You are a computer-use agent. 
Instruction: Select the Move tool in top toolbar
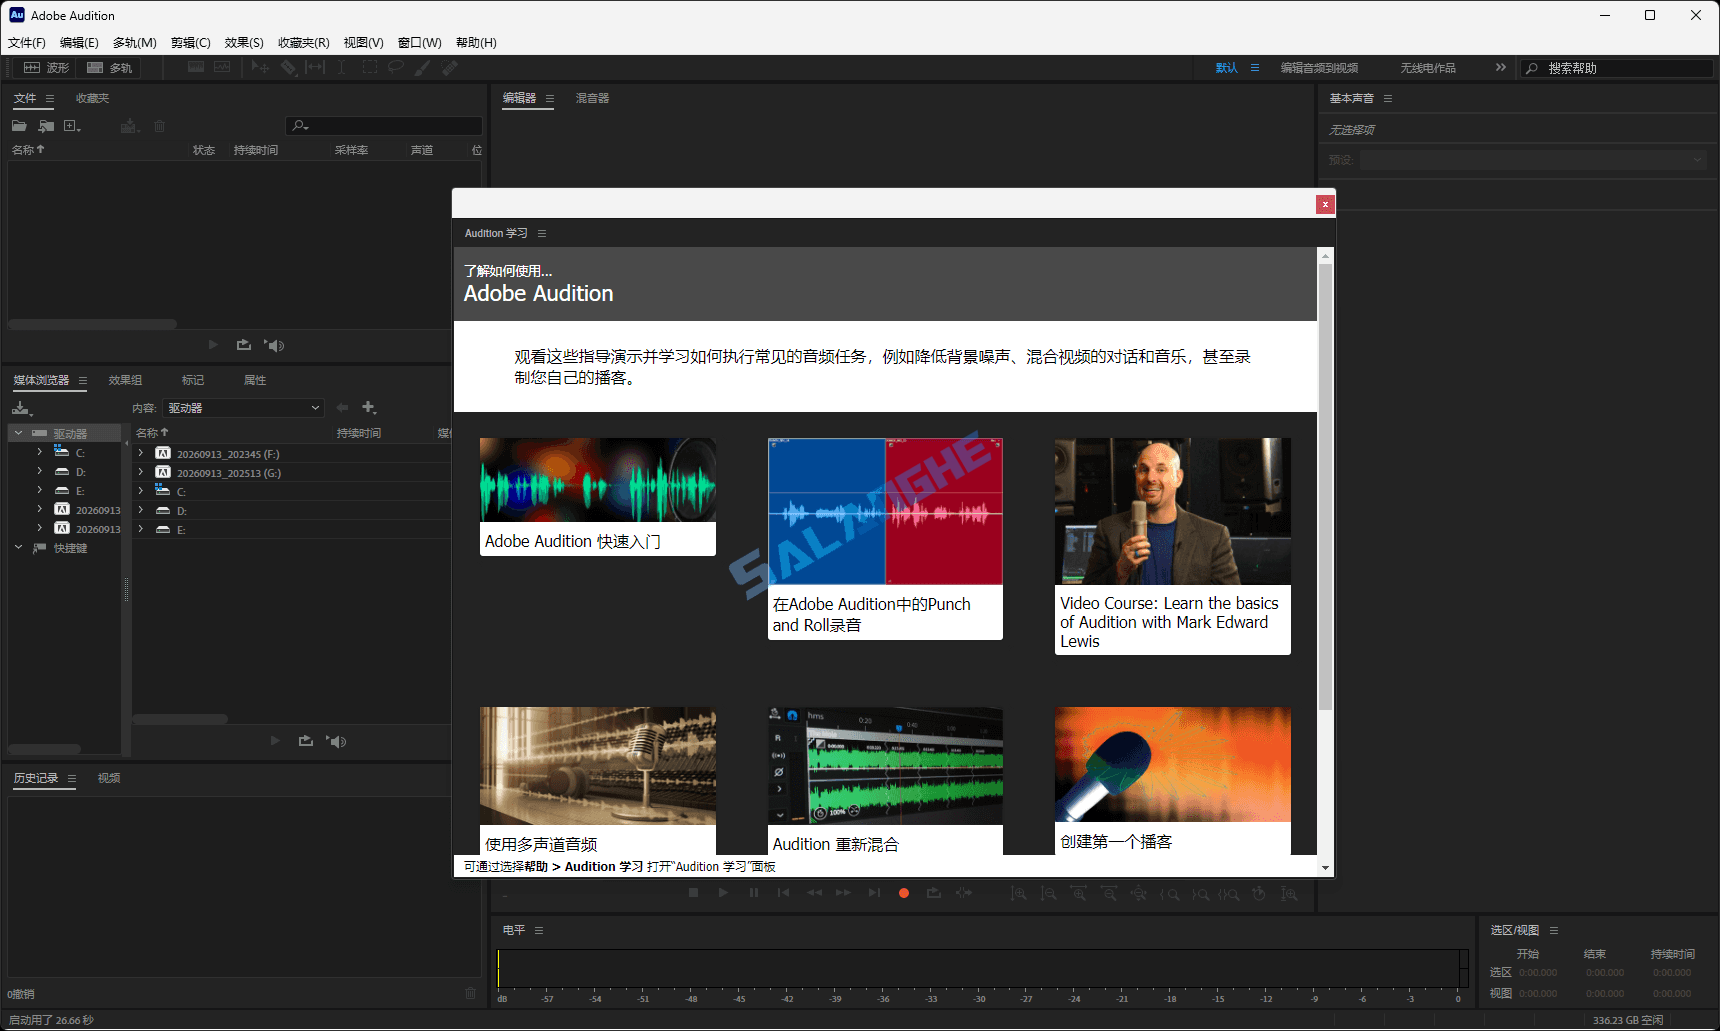(x=260, y=67)
